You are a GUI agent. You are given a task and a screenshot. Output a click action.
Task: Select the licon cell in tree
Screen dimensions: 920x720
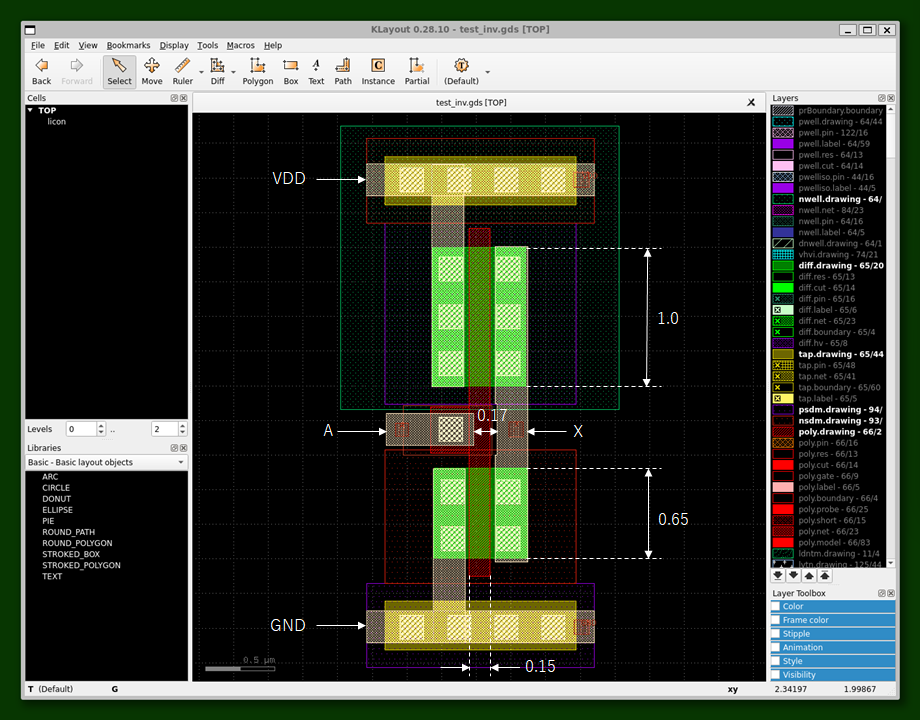pos(56,121)
